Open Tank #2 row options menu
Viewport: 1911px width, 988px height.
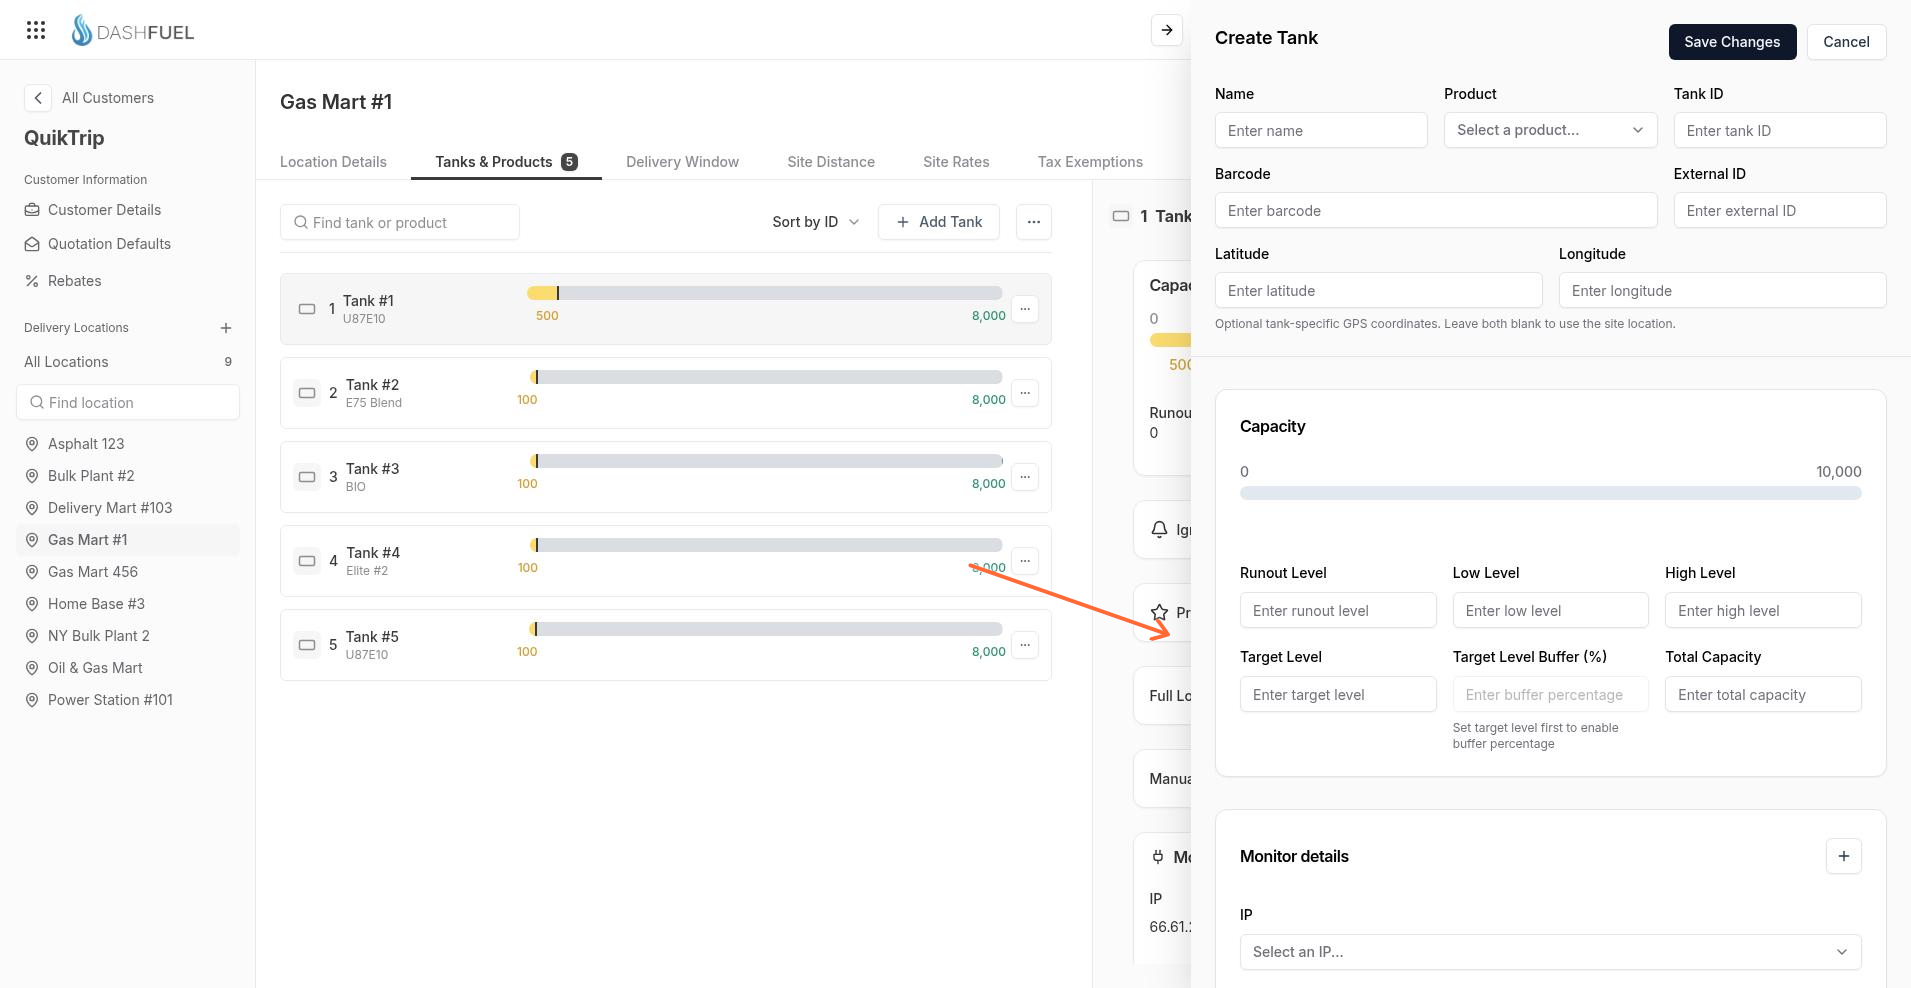[1025, 393]
